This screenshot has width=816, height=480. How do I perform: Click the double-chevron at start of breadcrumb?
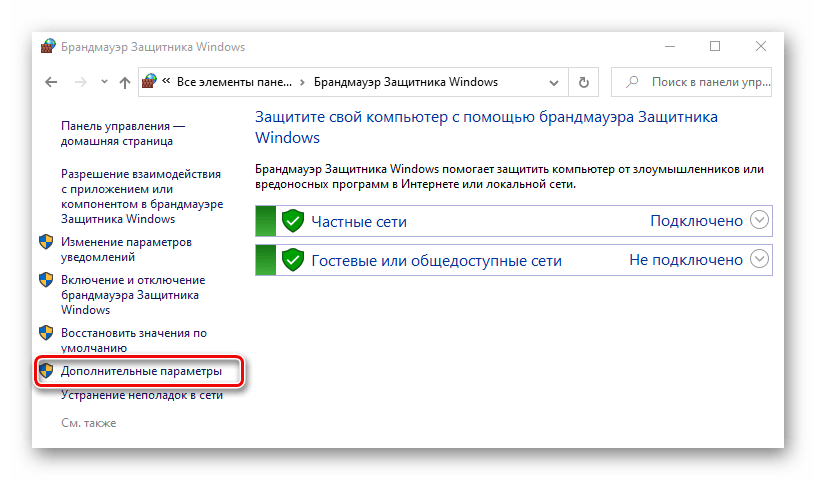point(166,81)
